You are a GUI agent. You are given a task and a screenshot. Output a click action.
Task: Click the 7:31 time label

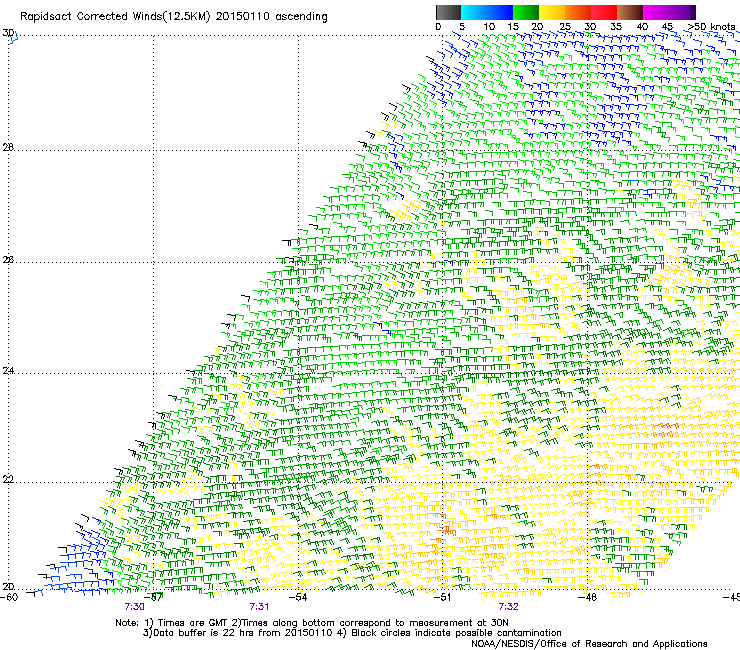pyautogui.click(x=259, y=607)
